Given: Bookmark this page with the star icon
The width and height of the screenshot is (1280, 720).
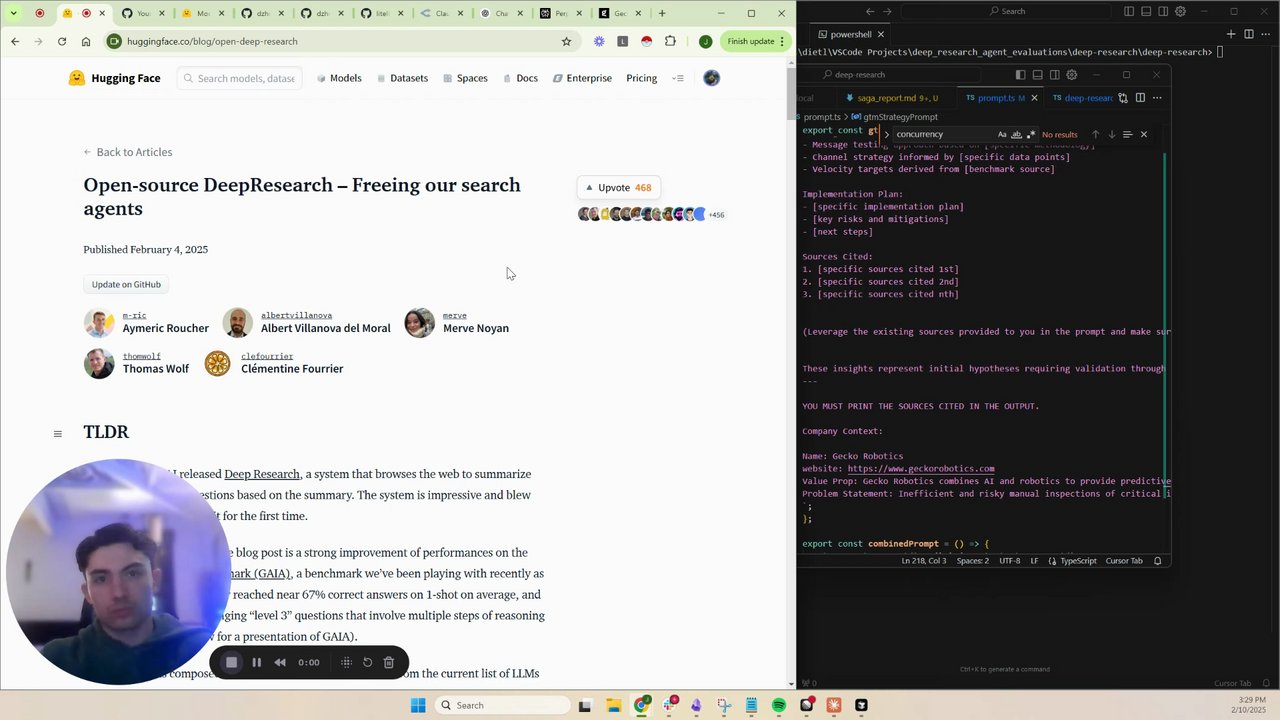Looking at the screenshot, I should [x=566, y=41].
